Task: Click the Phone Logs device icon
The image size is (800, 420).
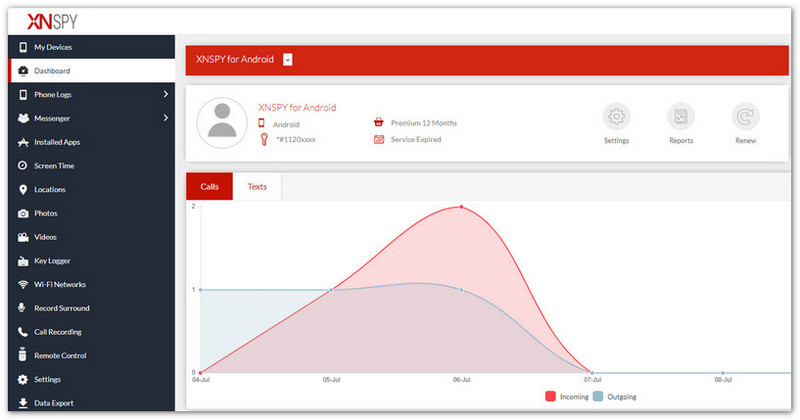Action: (x=23, y=94)
